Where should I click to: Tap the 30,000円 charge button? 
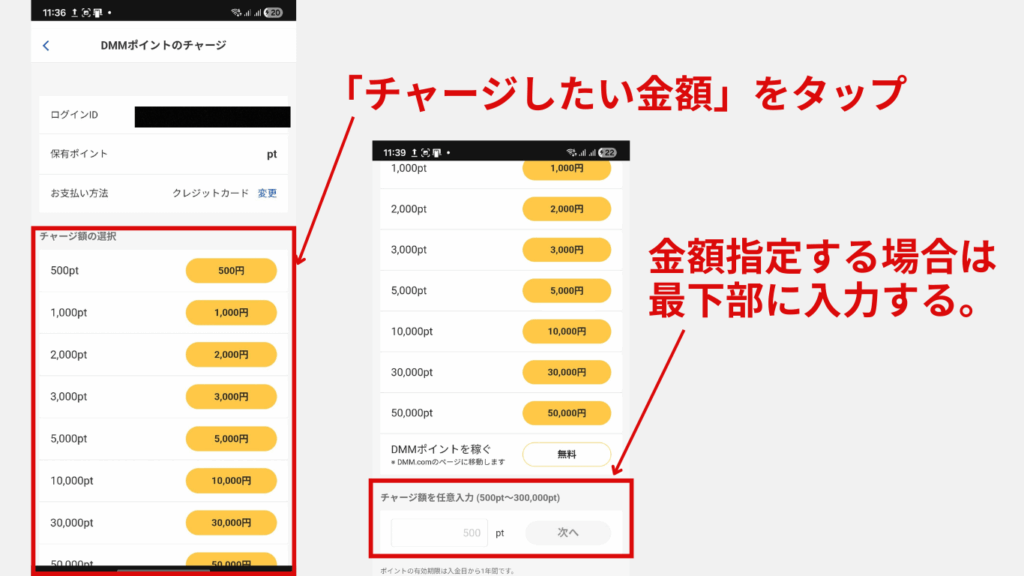(231, 522)
